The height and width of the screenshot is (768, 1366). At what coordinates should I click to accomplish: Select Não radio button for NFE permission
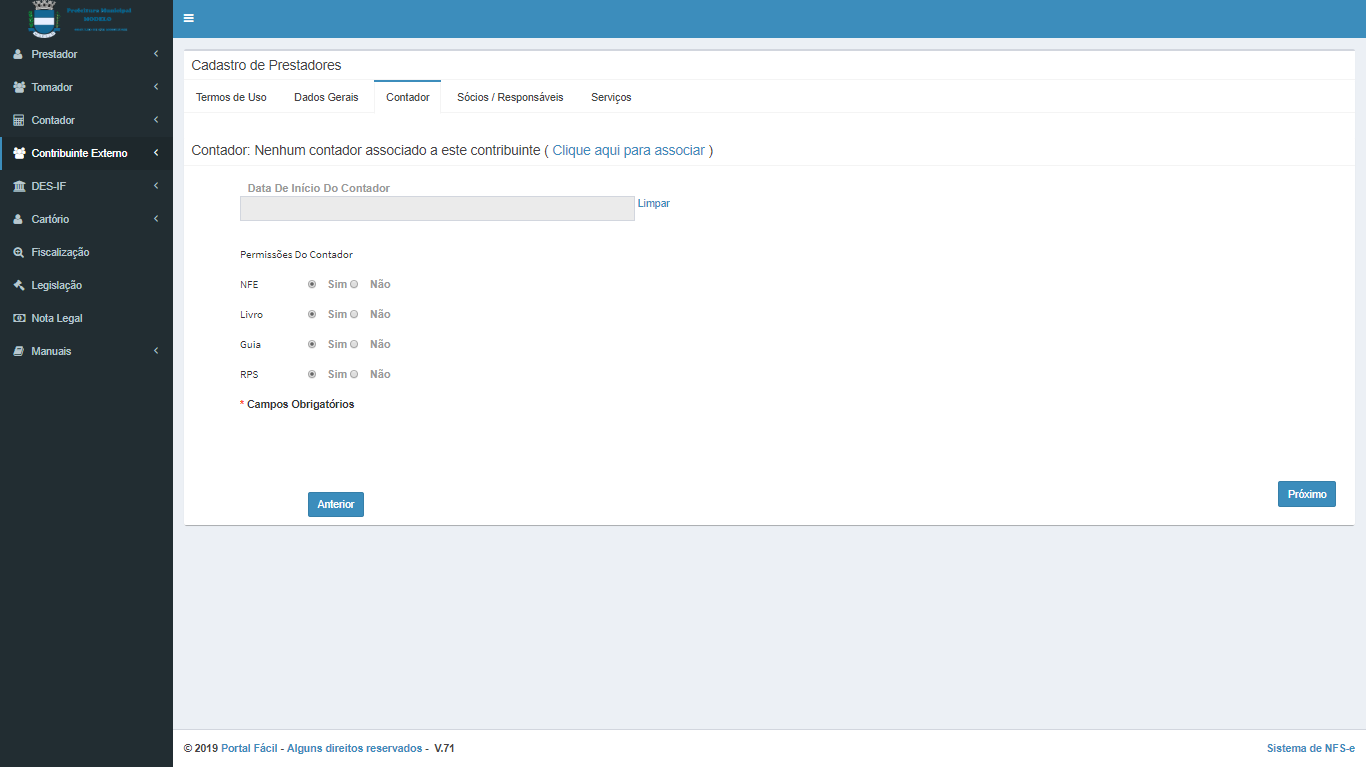[x=354, y=284]
